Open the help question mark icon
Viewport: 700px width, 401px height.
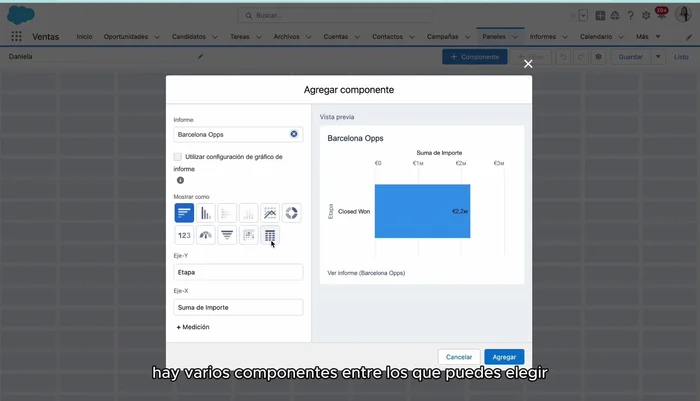coord(630,16)
